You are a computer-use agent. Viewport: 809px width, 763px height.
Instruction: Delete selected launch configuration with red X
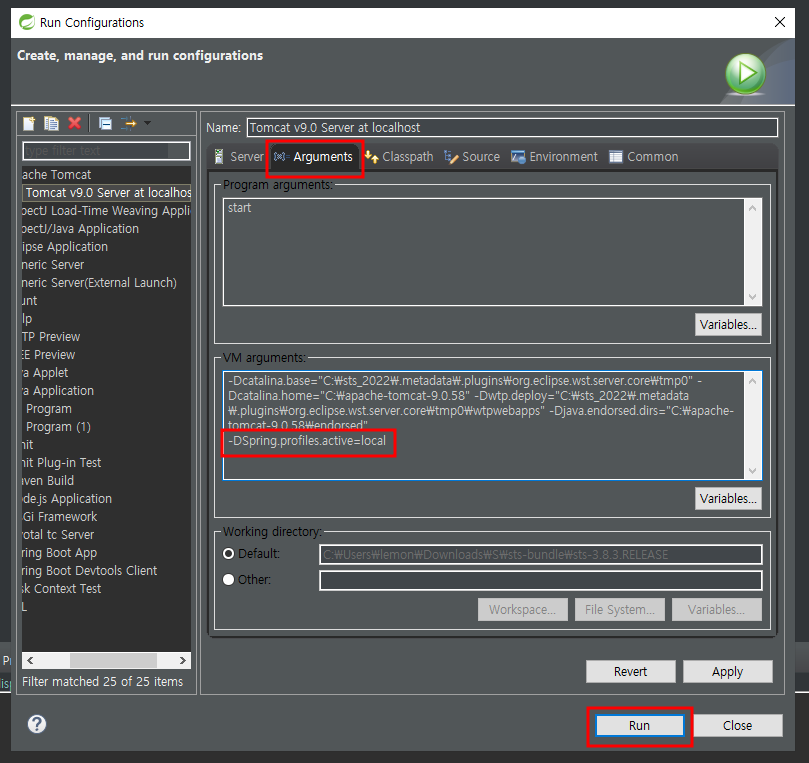click(75, 123)
